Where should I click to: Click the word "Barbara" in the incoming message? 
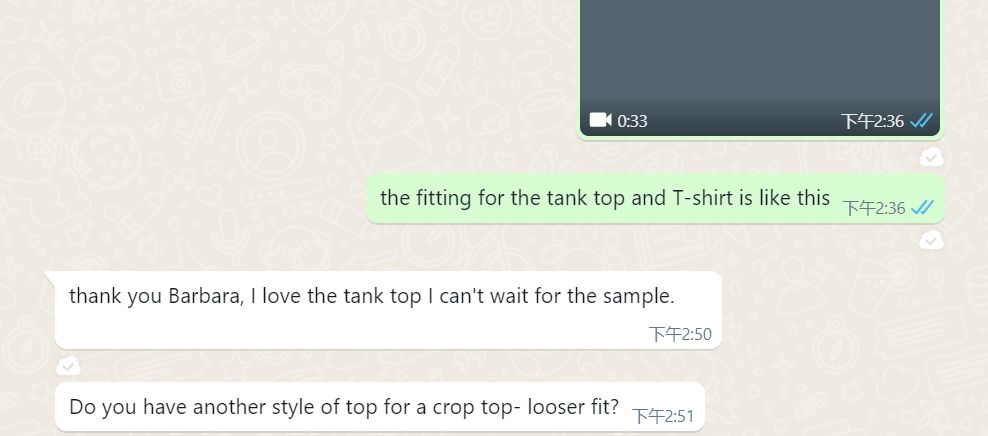(x=206, y=296)
